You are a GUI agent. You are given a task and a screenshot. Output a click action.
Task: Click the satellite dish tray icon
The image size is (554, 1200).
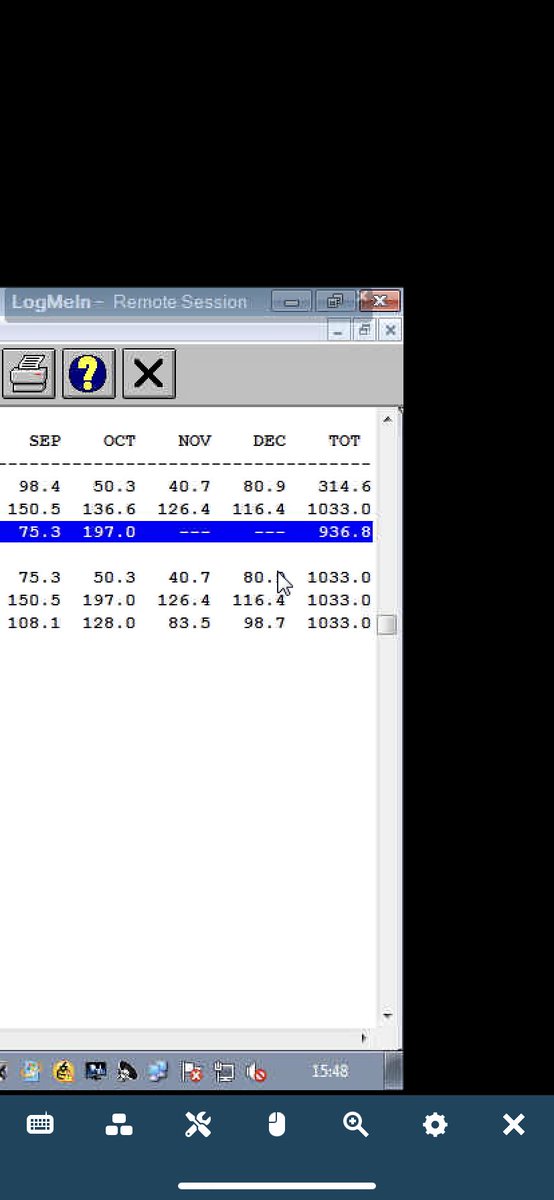click(127, 1072)
